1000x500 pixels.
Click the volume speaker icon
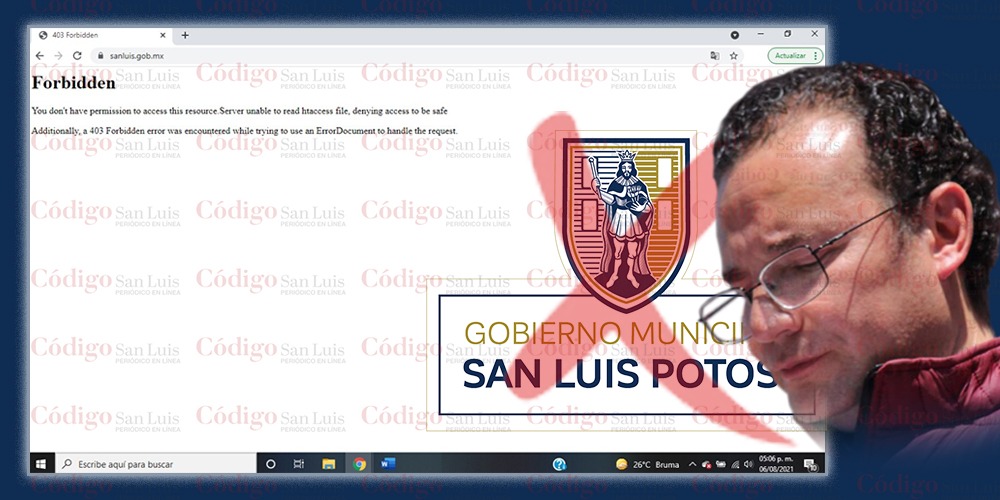(x=748, y=464)
